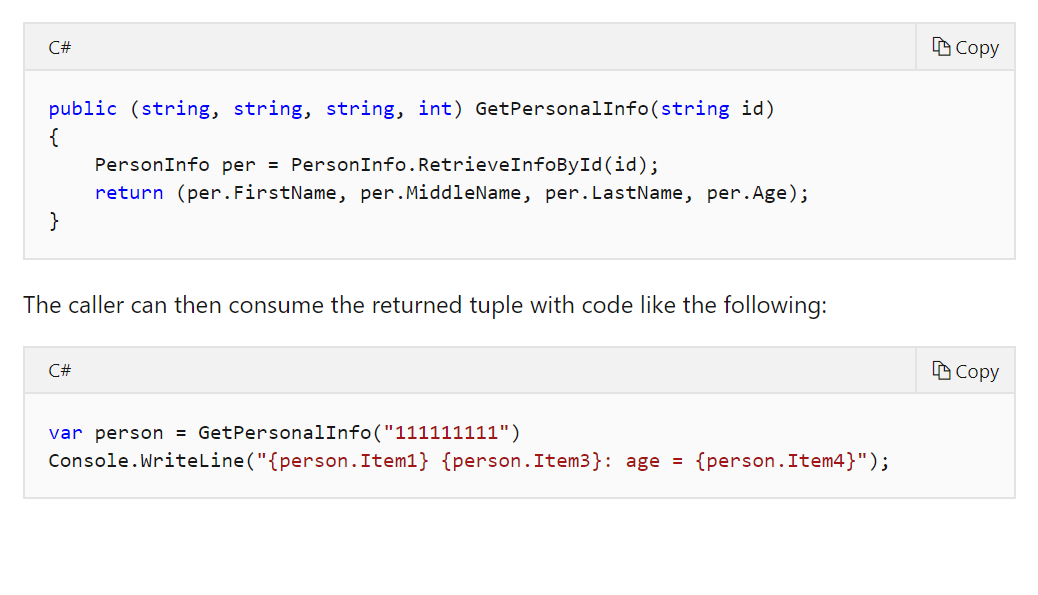1038x595 pixels.
Task: Select the C# label above the caller code
Action: point(58,370)
